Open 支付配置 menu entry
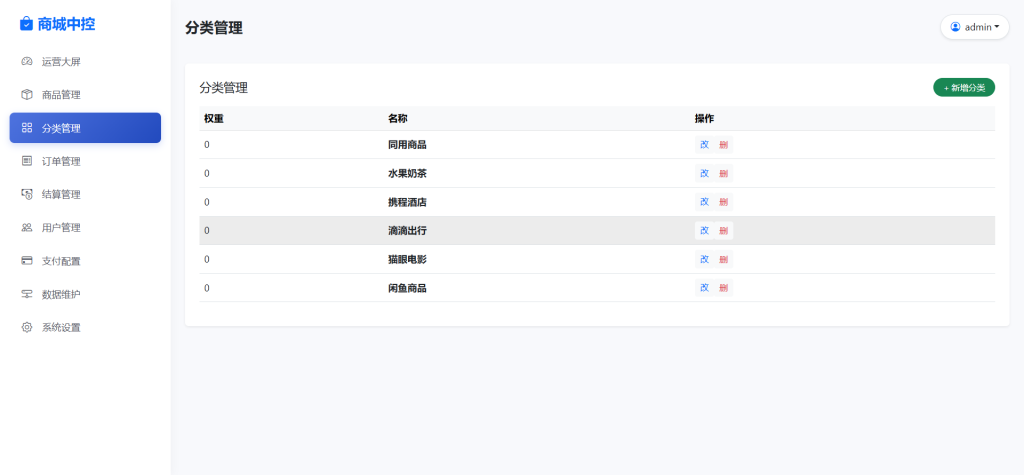The height and width of the screenshot is (475, 1024). pos(85,261)
